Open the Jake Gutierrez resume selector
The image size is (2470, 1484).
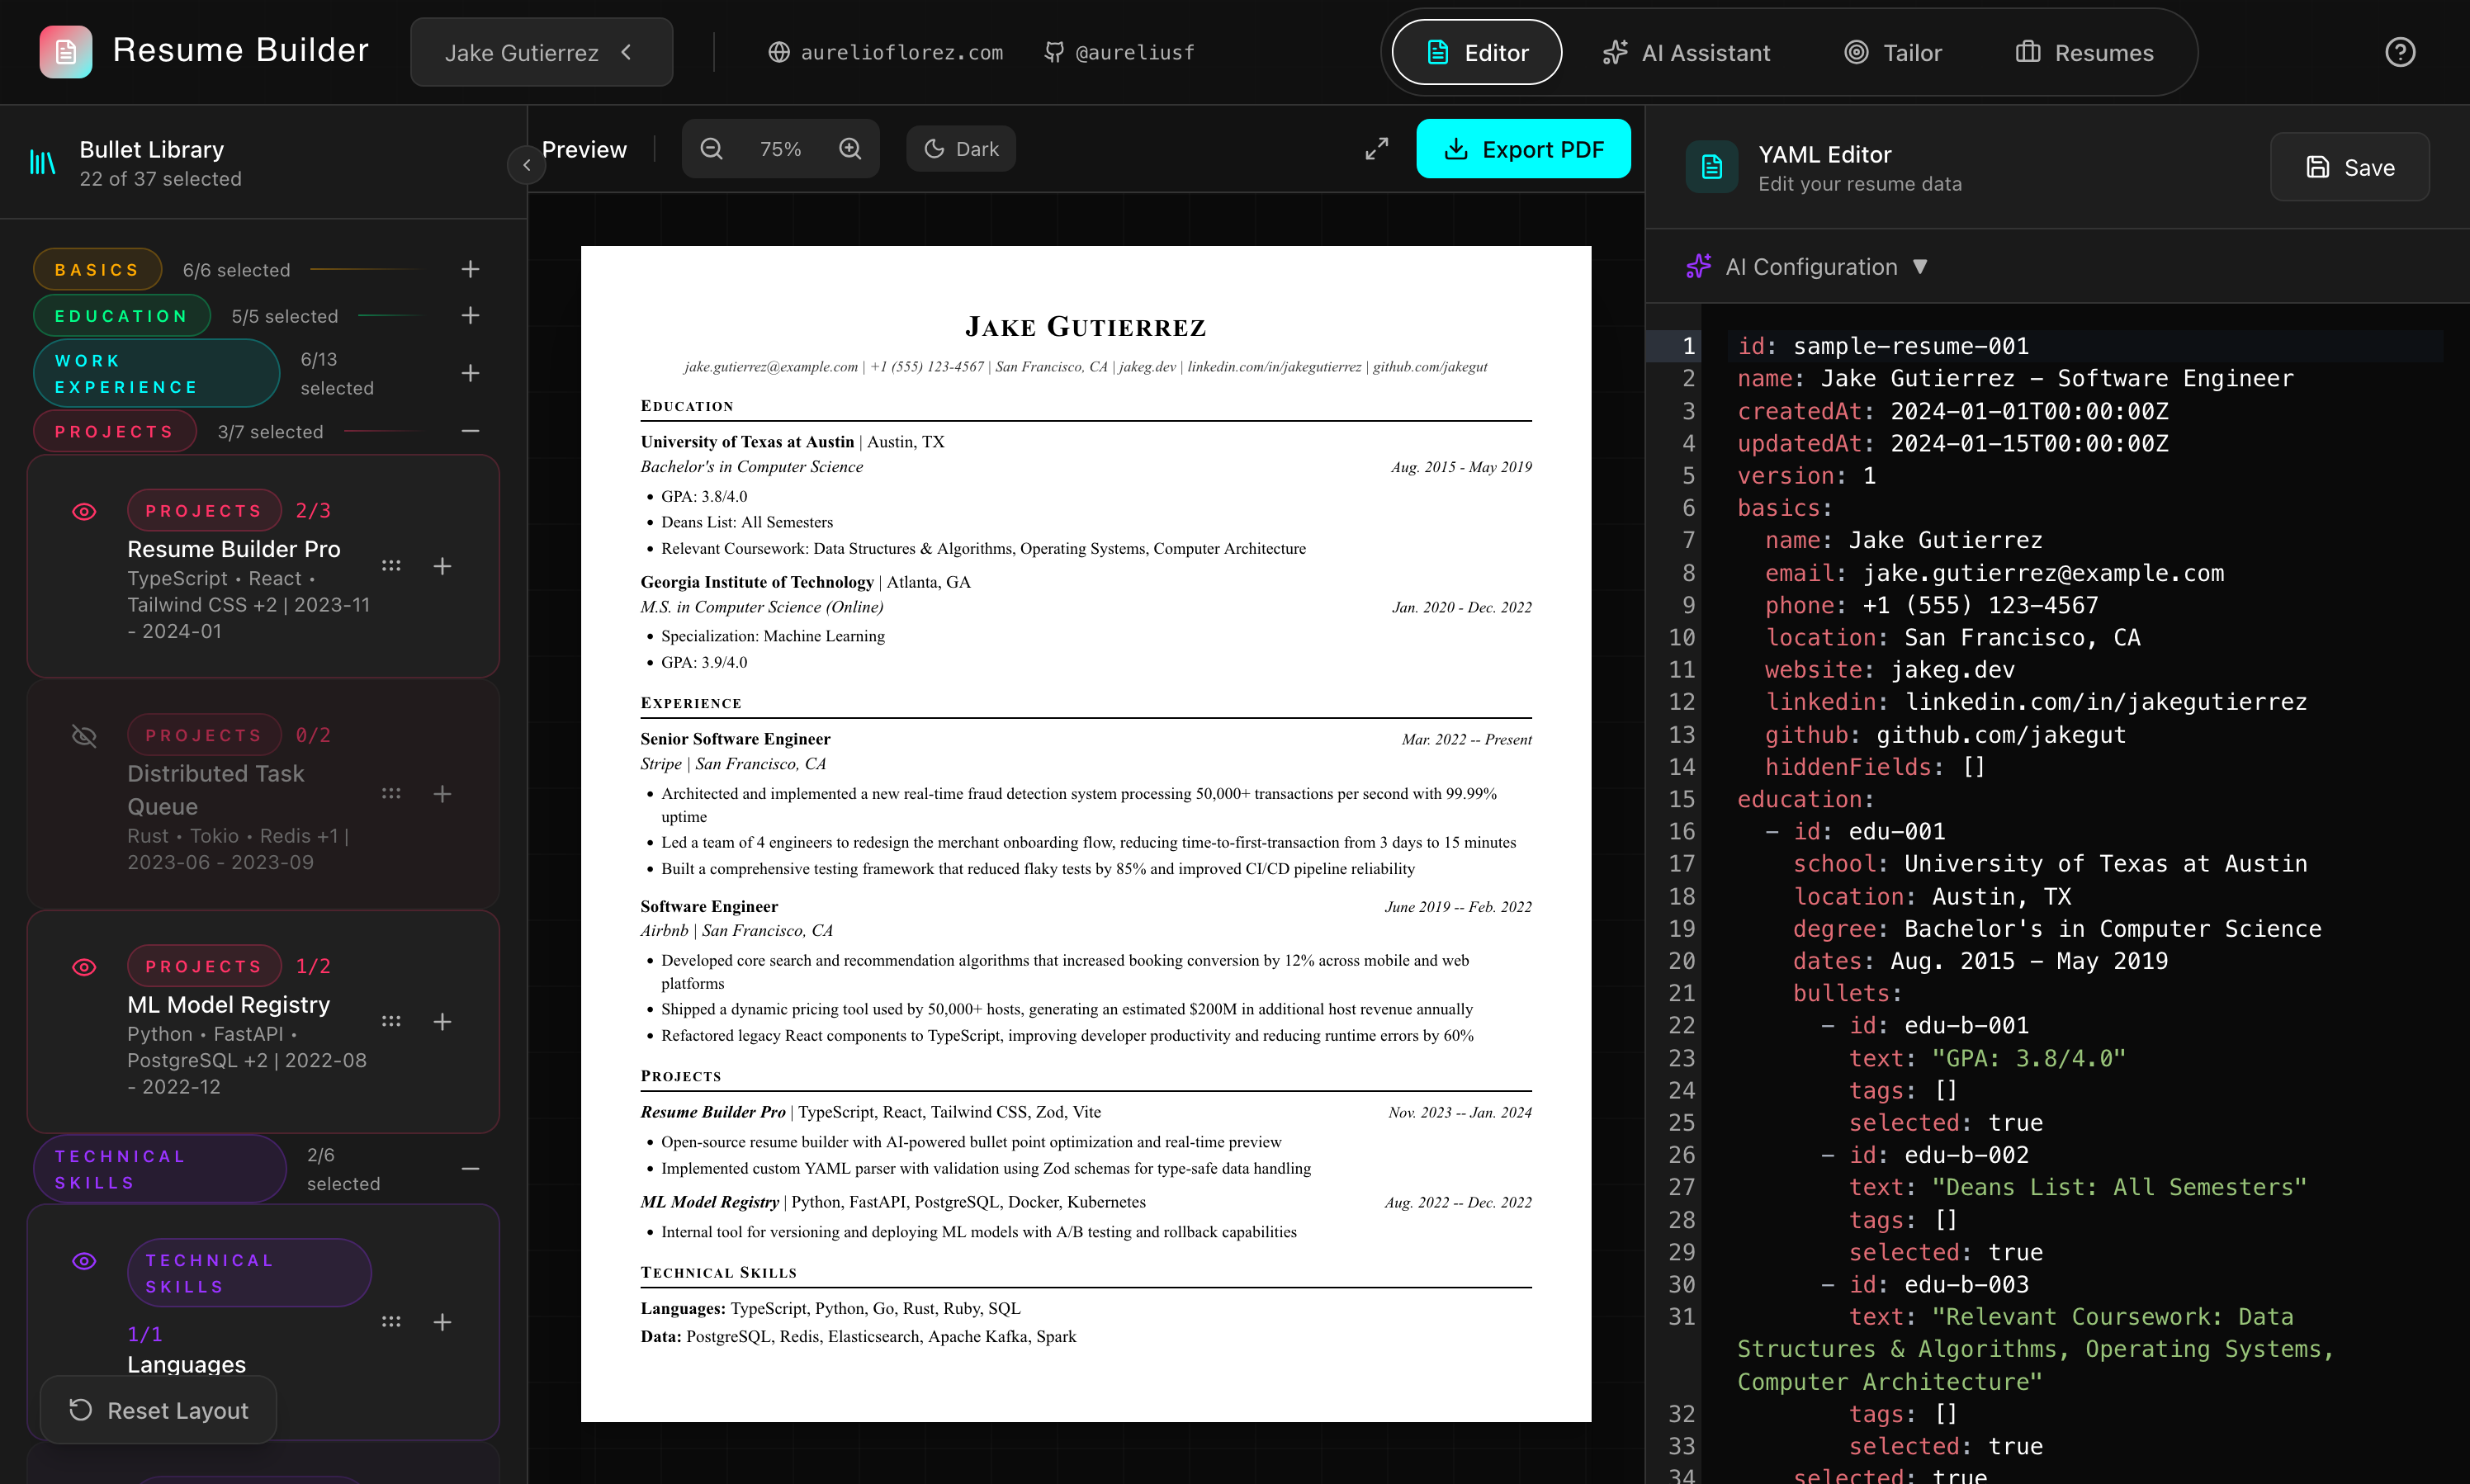pos(541,52)
